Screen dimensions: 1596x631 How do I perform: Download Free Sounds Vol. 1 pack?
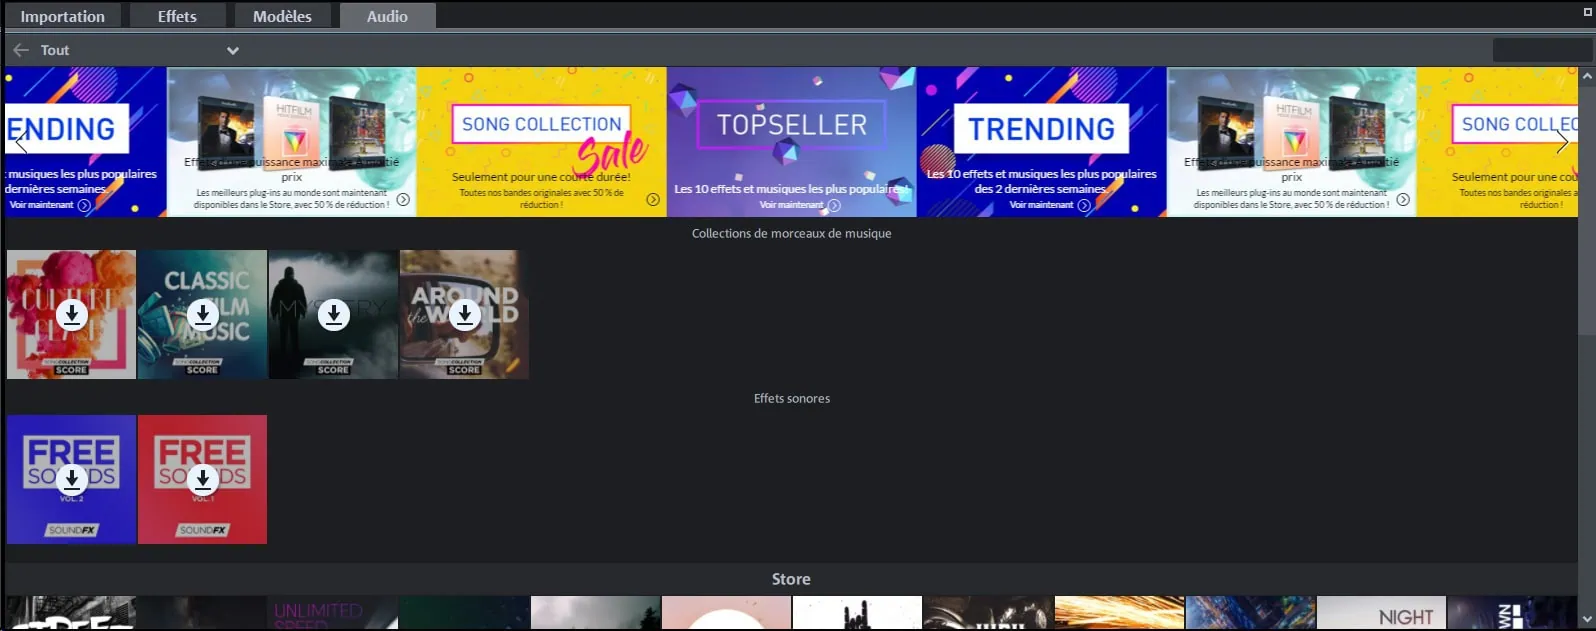(203, 480)
